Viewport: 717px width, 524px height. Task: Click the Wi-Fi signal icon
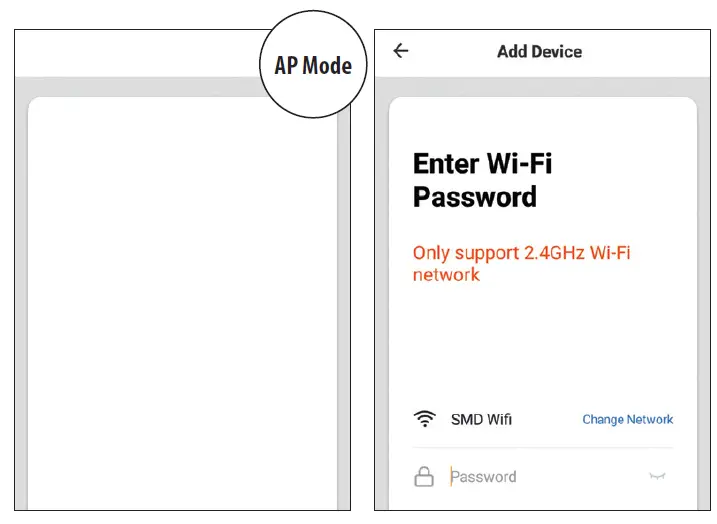point(424,419)
